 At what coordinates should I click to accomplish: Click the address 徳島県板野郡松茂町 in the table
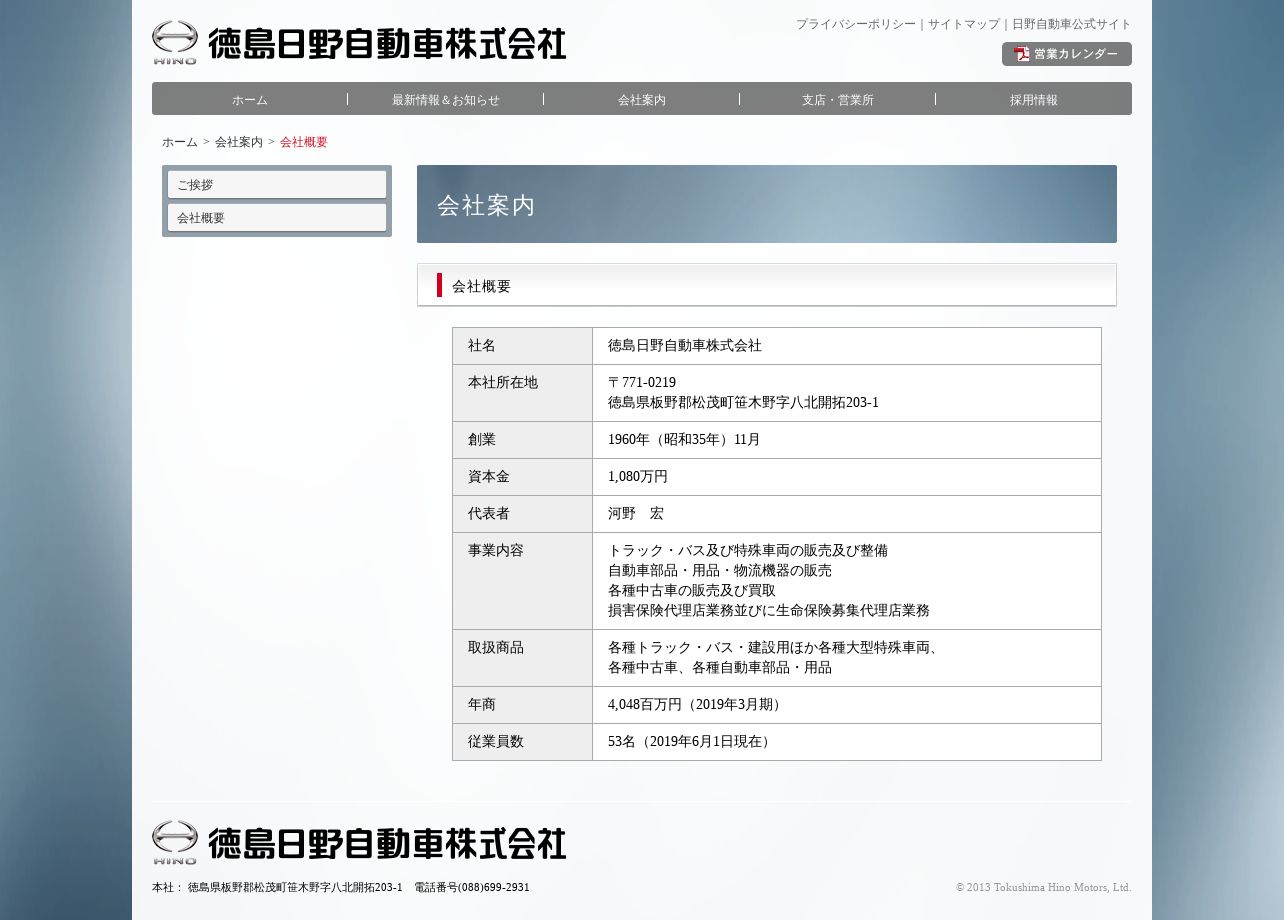click(743, 403)
